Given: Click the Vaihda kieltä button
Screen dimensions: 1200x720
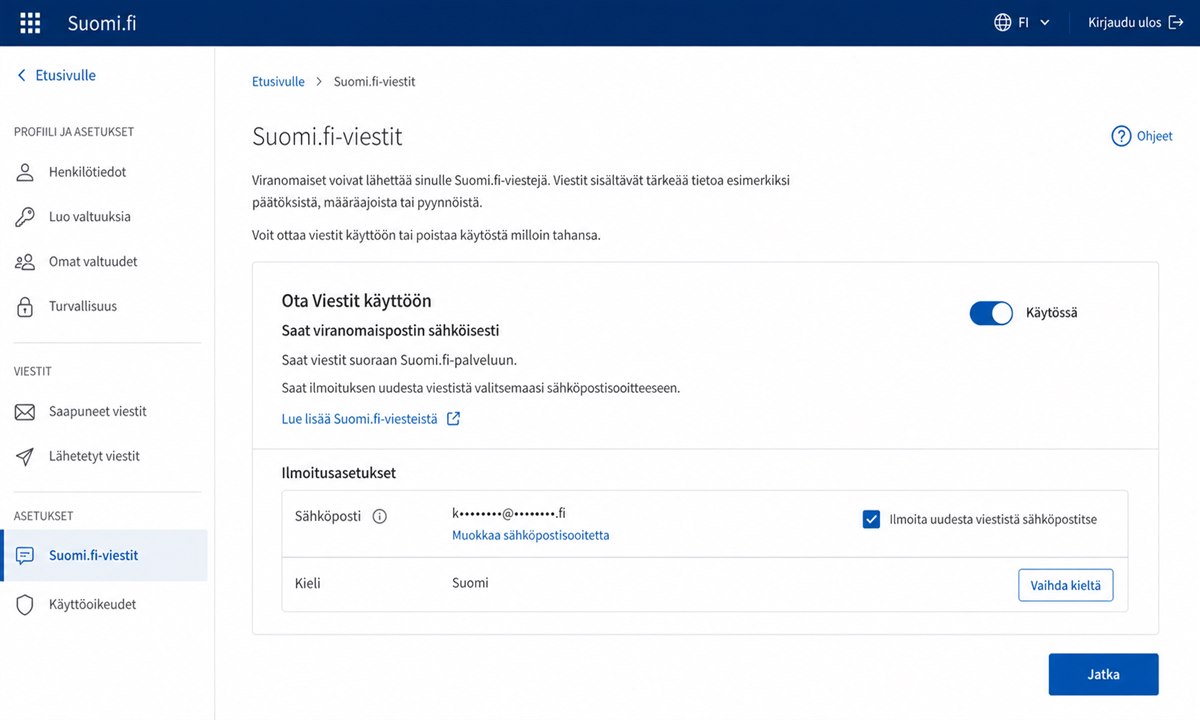Looking at the screenshot, I should 1065,585.
